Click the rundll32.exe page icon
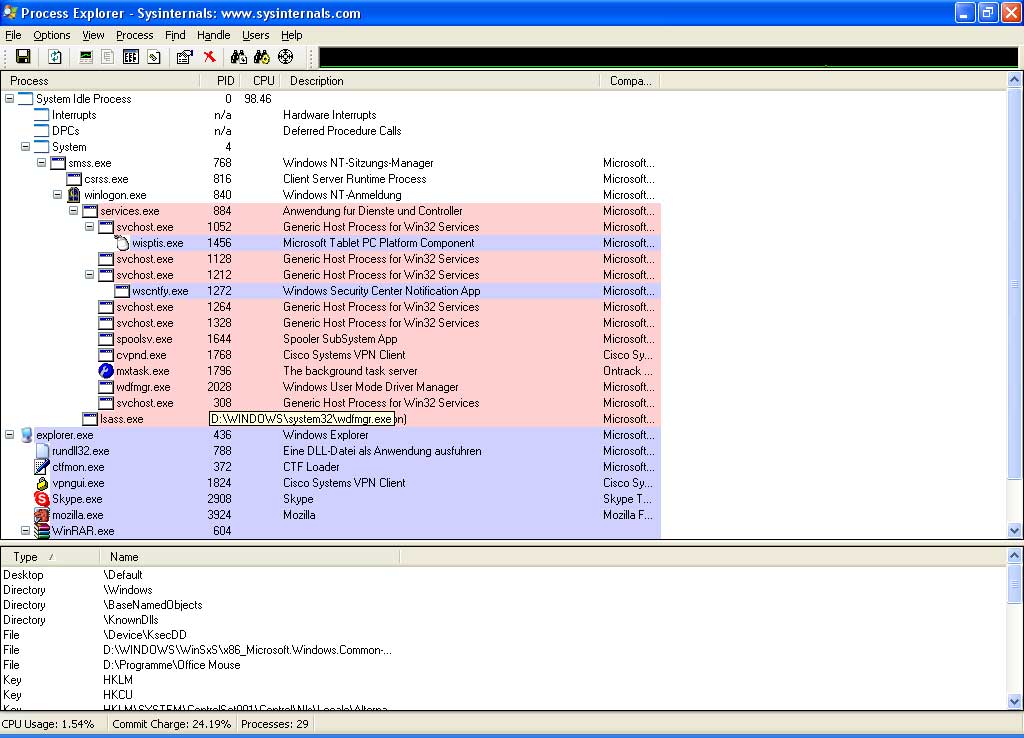The height and width of the screenshot is (738, 1024). pos(42,451)
